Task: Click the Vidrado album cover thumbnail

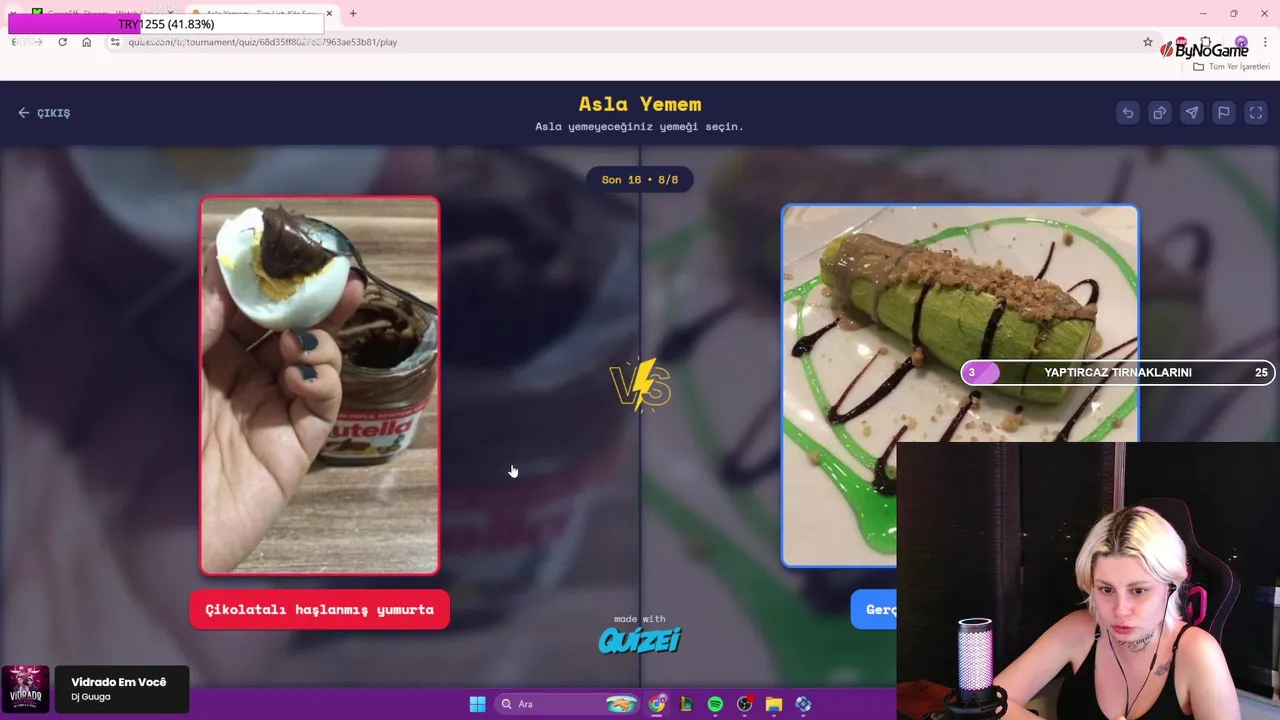Action: [x=25, y=689]
